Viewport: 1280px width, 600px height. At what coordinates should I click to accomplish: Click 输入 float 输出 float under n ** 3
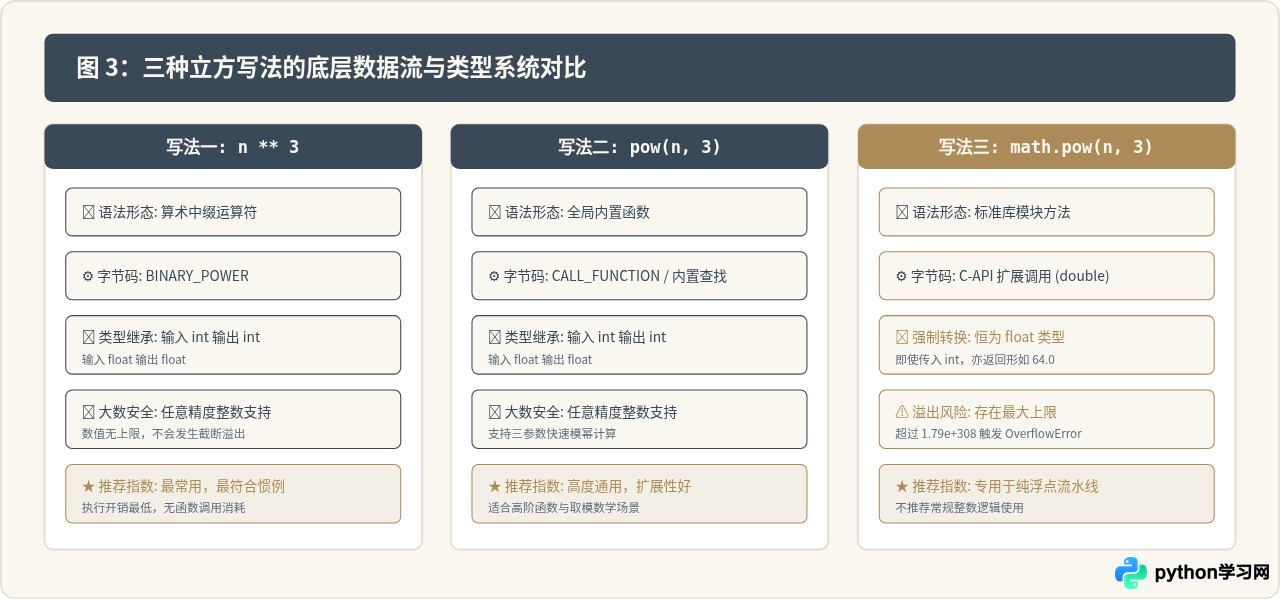[134, 359]
